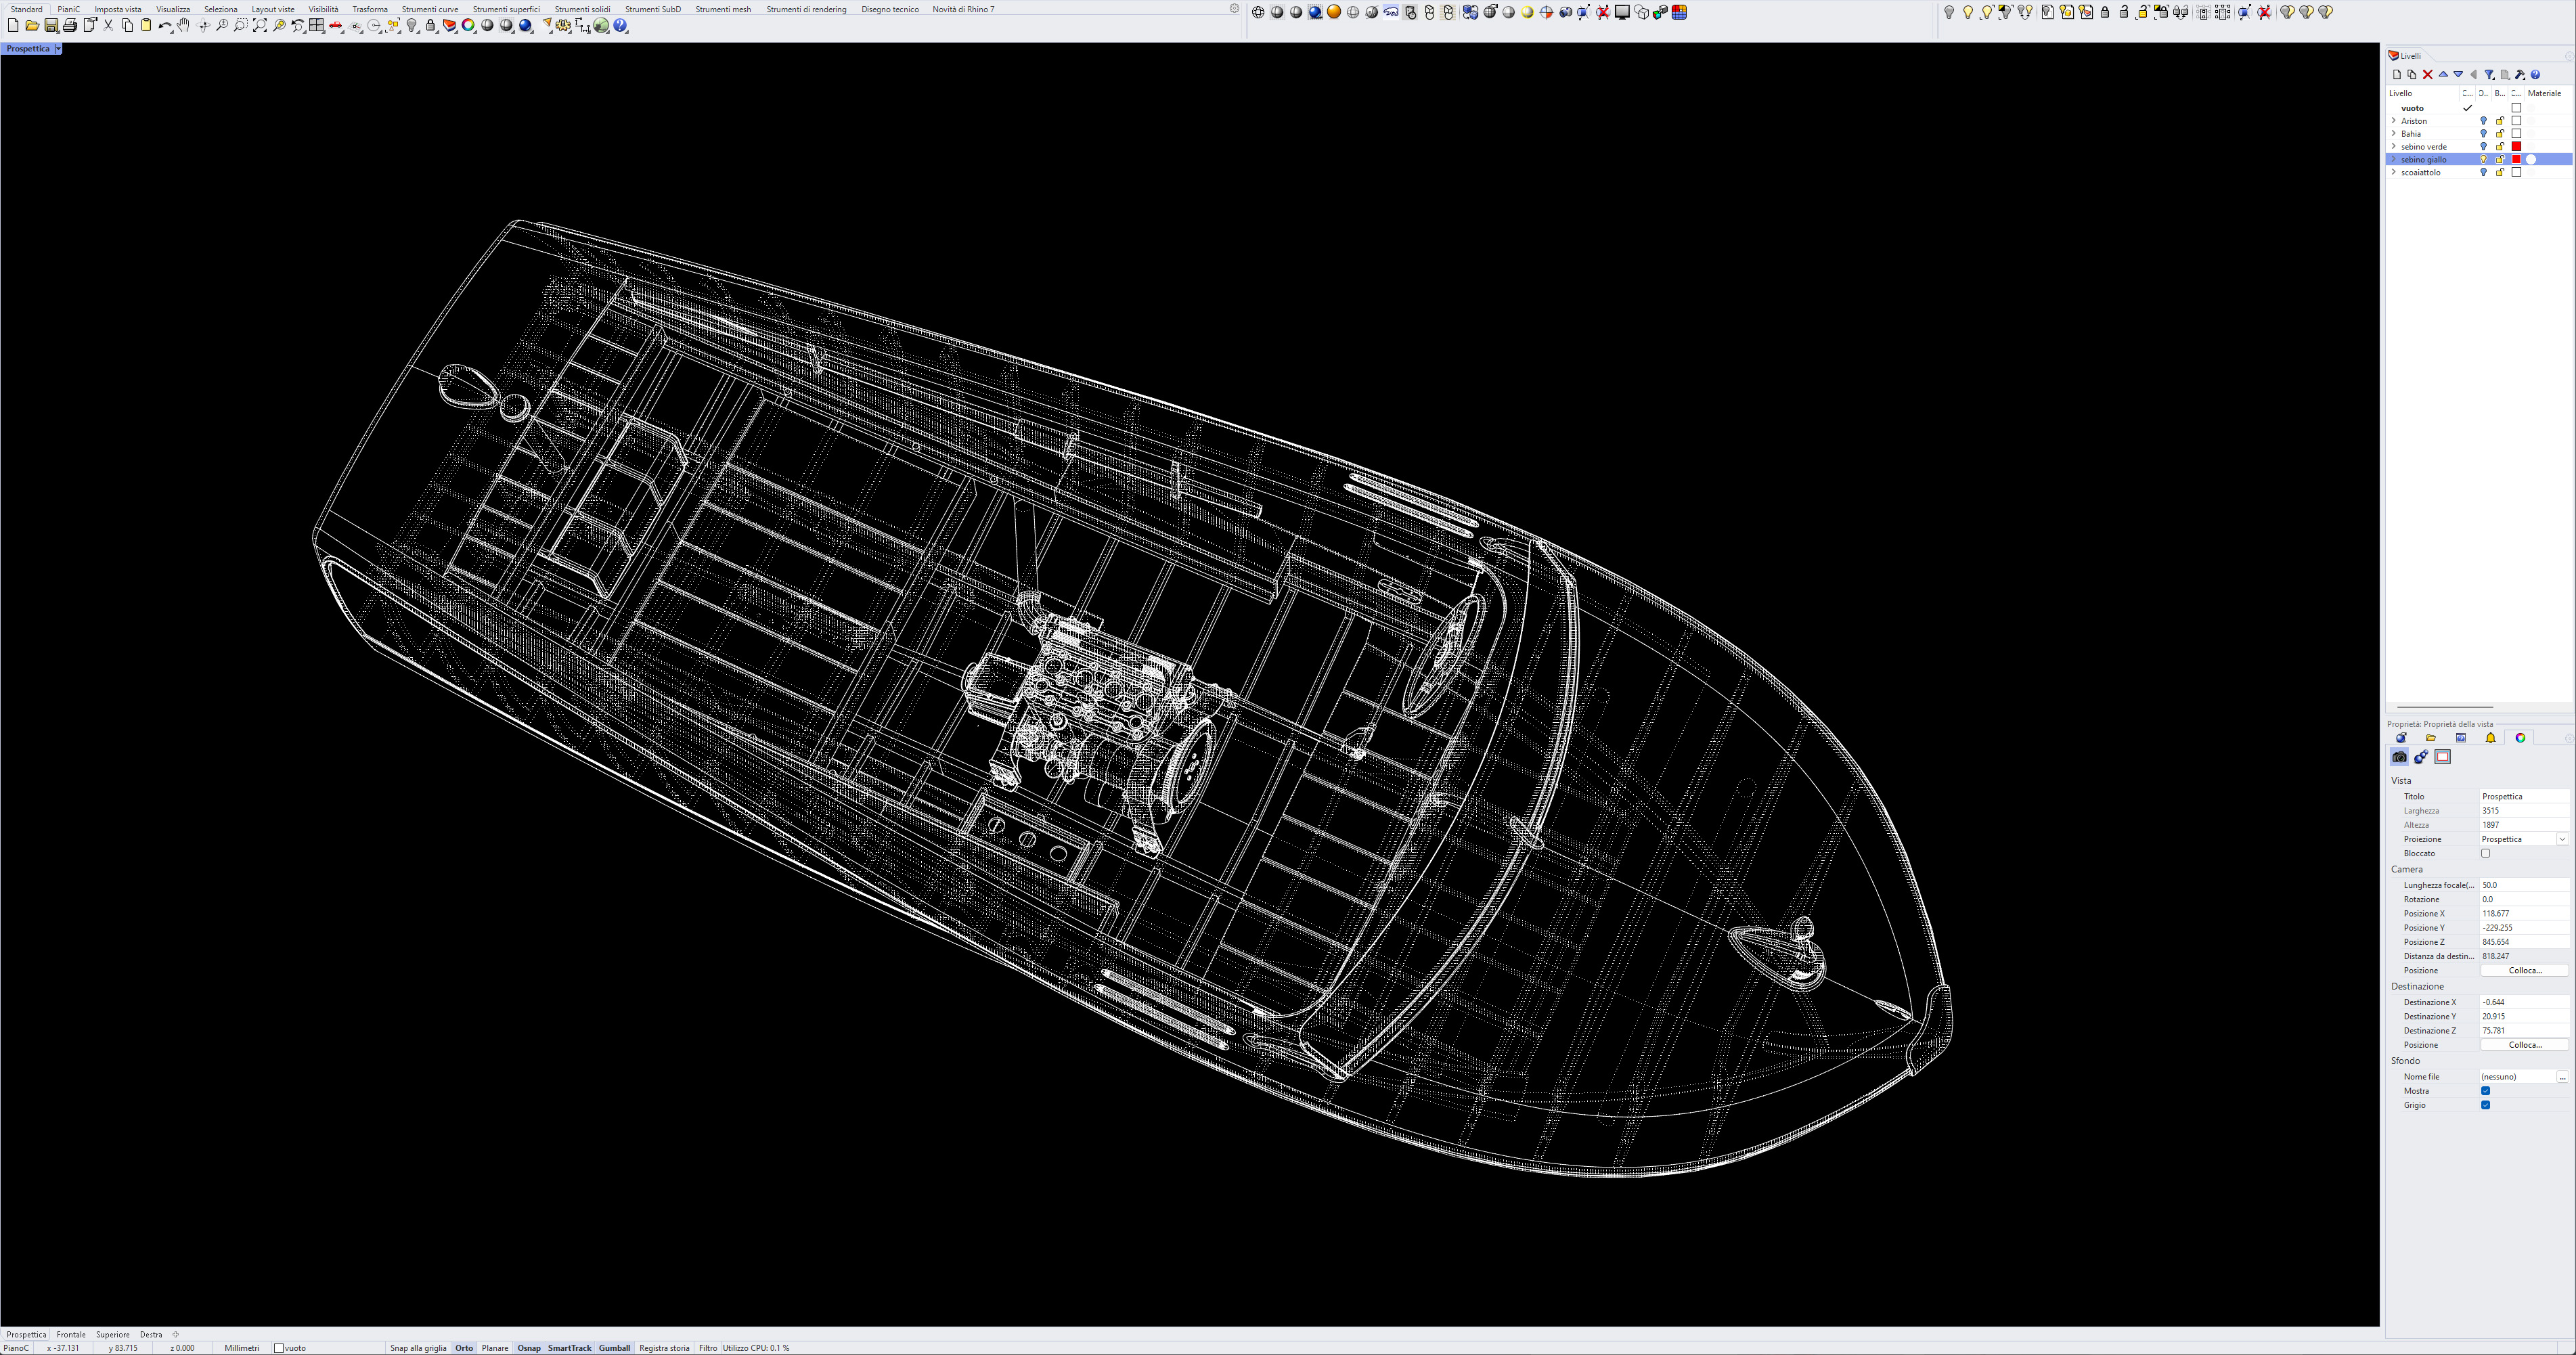This screenshot has width=2576, height=1355.
Task: Switch to the Superiore viewport tab
Action: pyautogui.click(x=113, y=1334)
